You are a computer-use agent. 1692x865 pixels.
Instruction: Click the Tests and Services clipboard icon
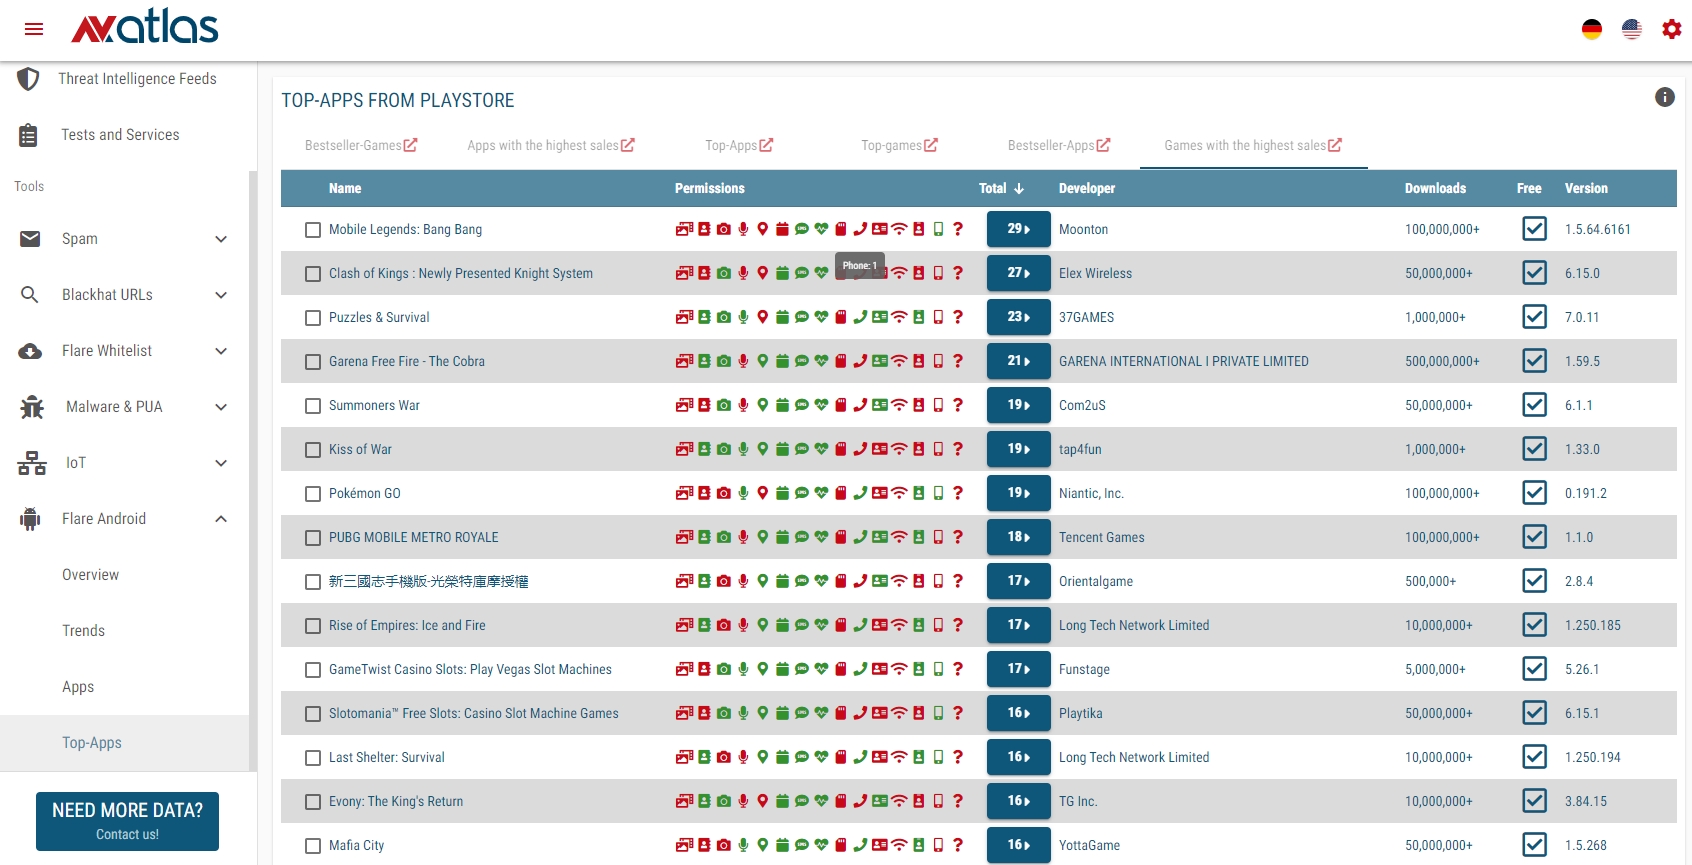pyautogui.click(x=28, y=135)
